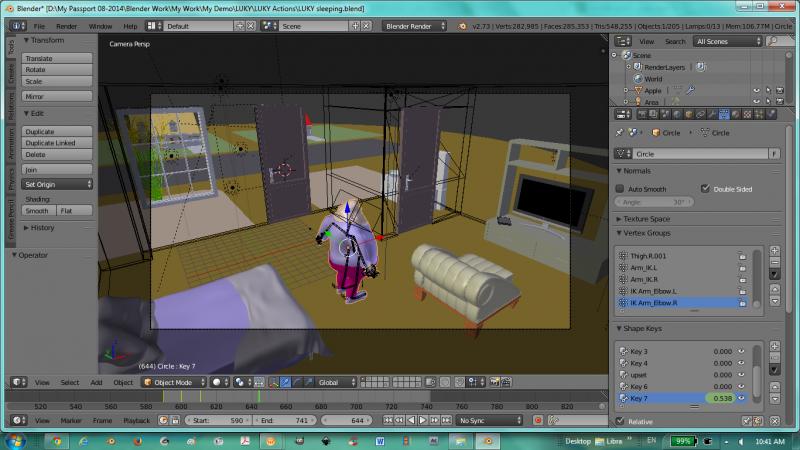Screen dimensions: 800x450
Task: Open the Object properties cube tab
Action: (x=689, y=115)
